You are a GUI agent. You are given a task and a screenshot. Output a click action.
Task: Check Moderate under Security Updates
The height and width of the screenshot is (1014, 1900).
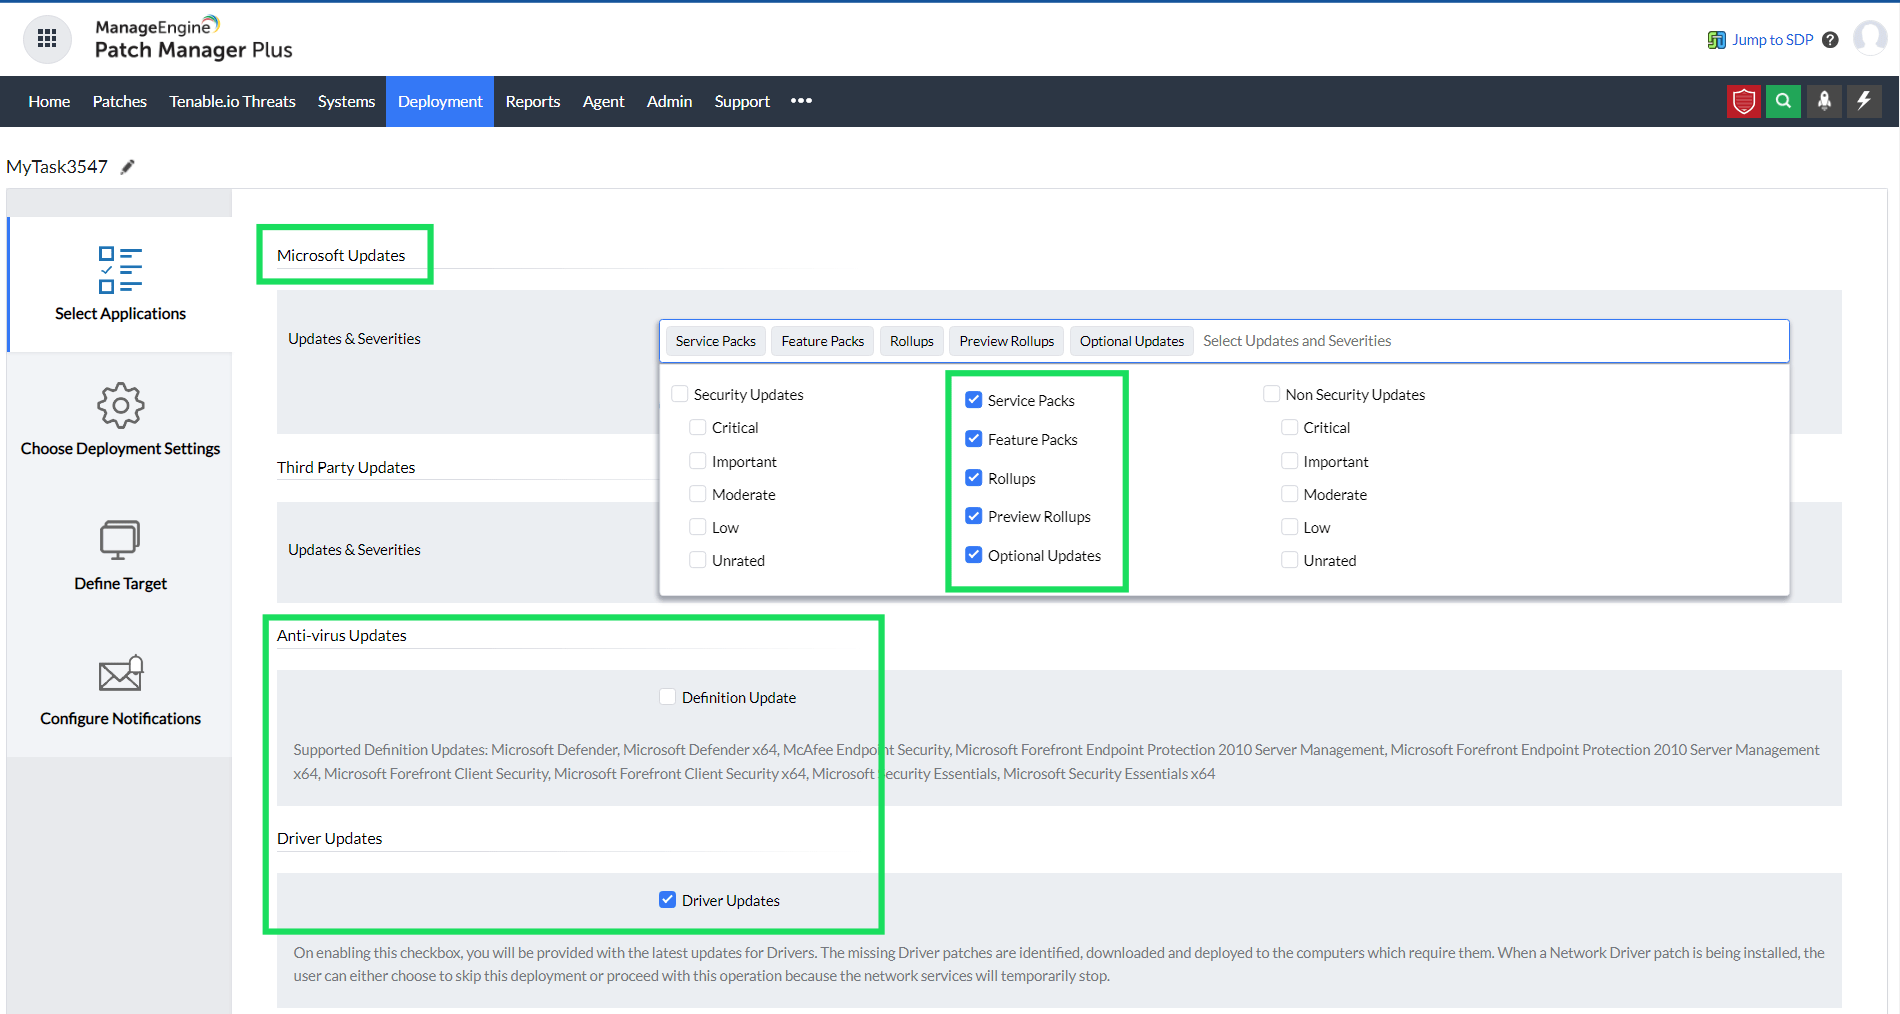(x=698, y=494)
